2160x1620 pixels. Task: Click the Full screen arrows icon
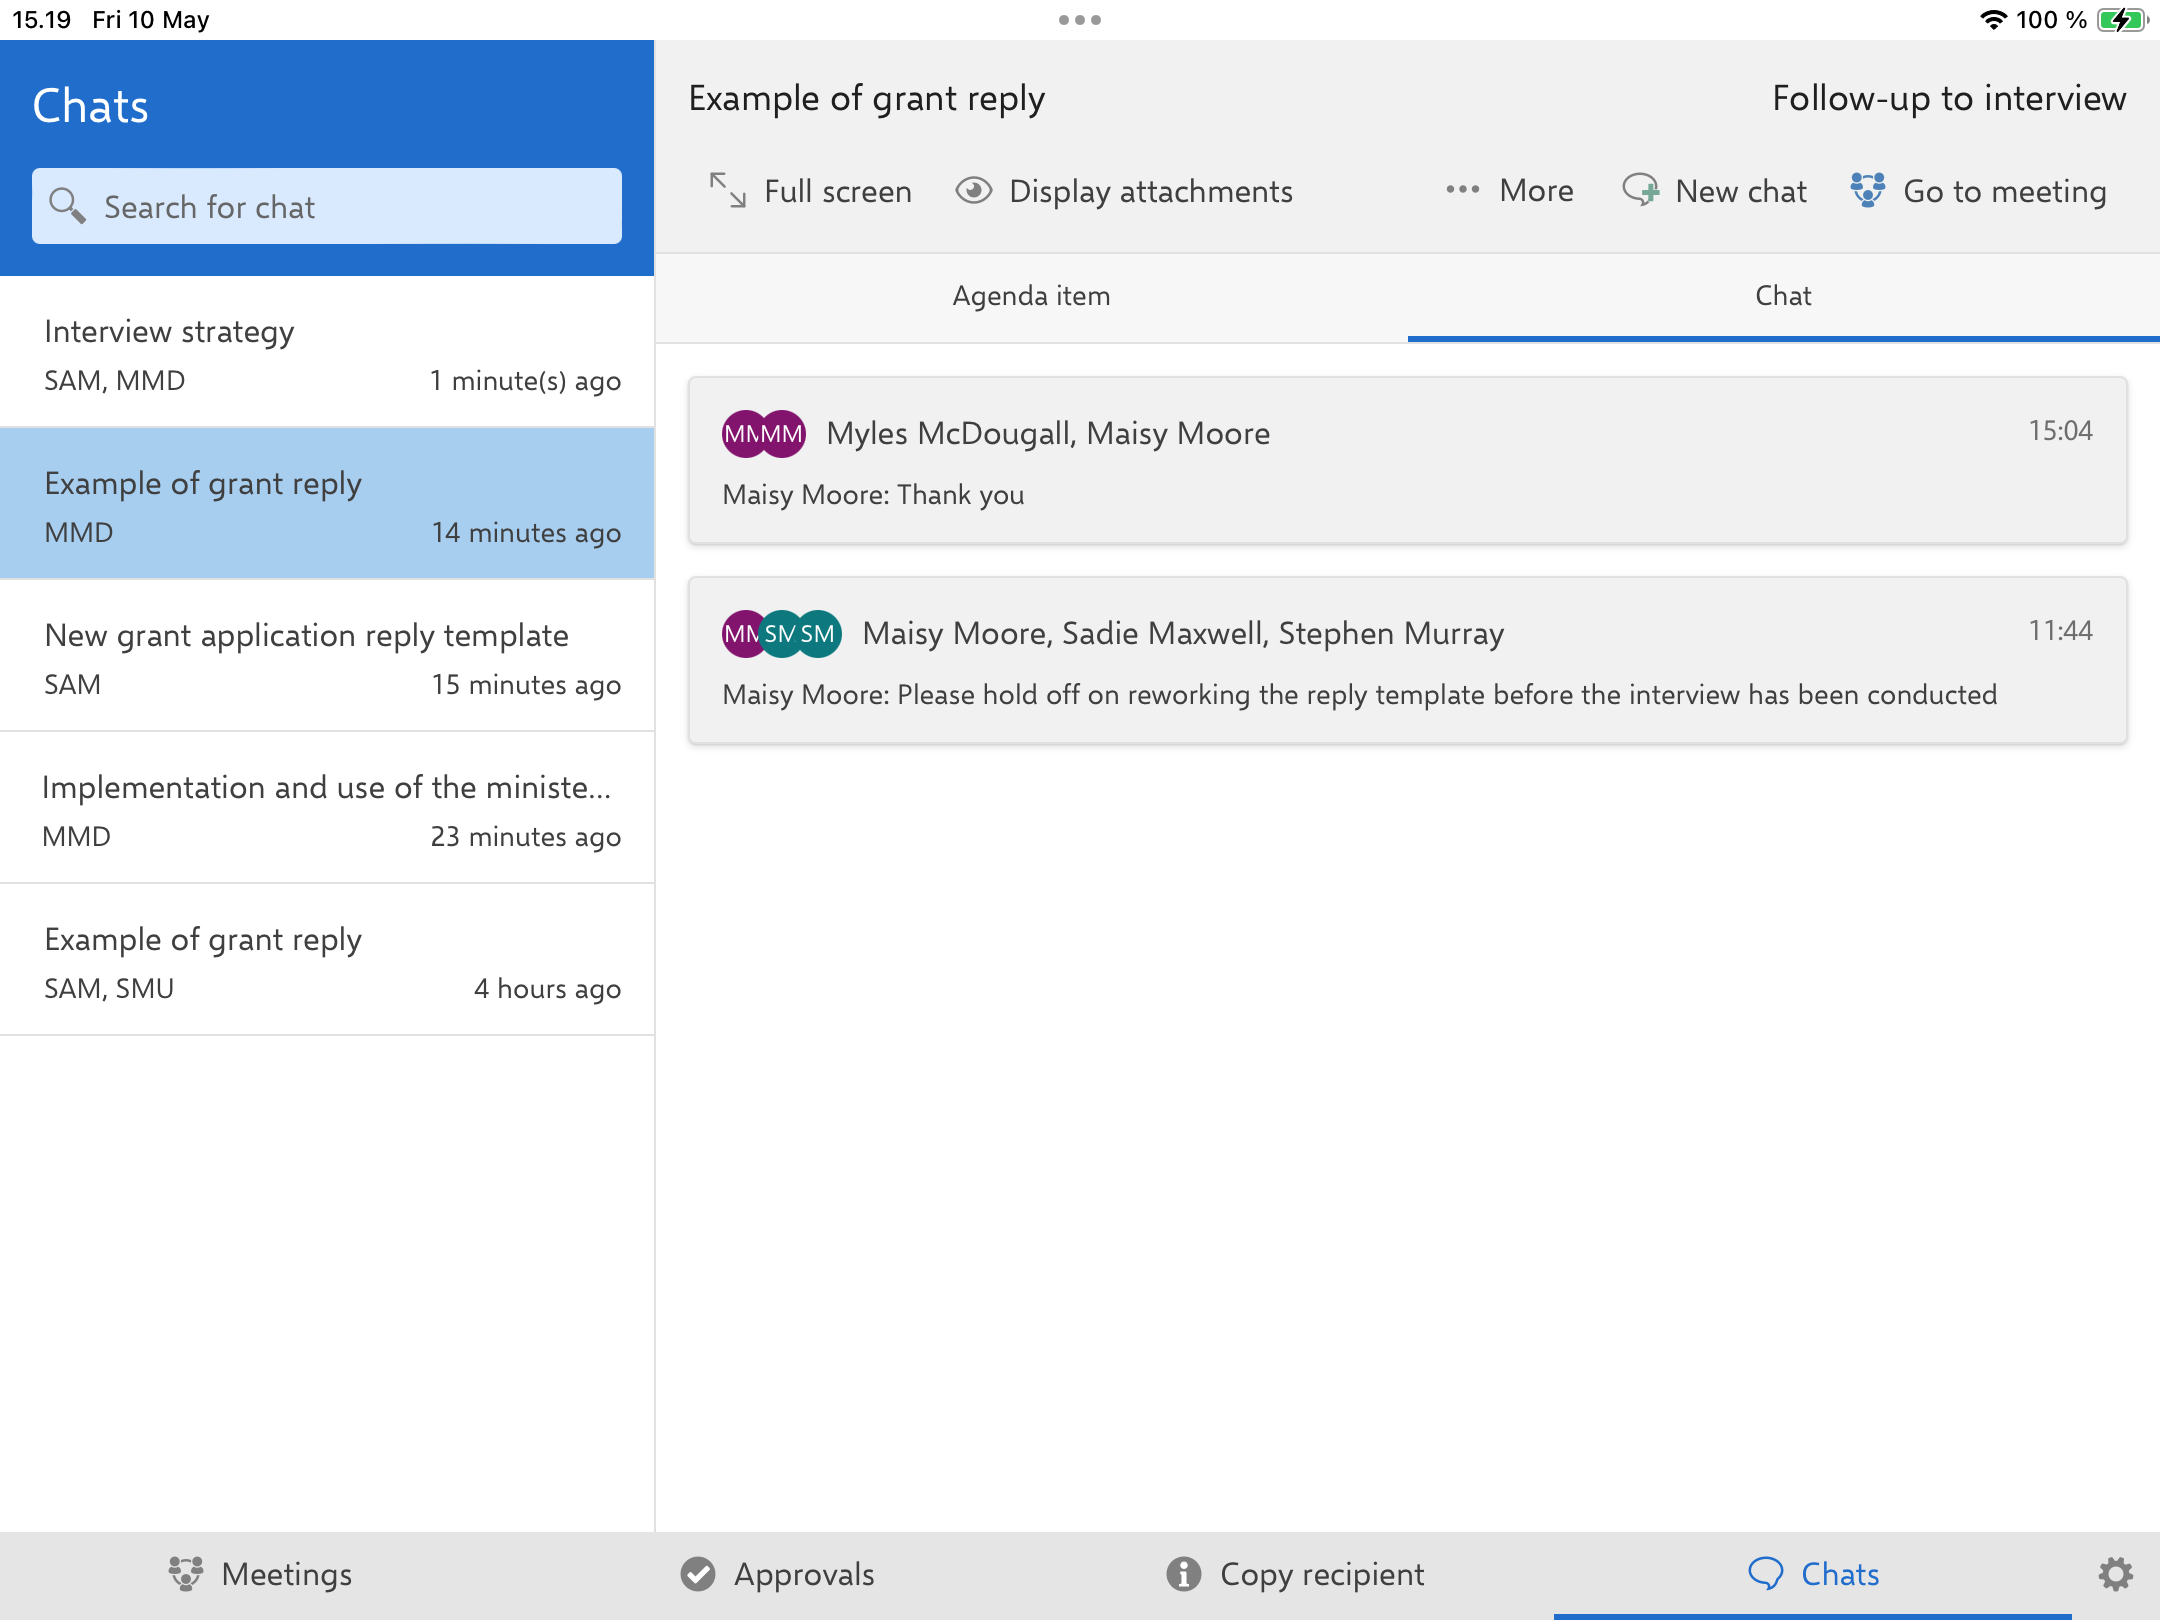point(728,190)
